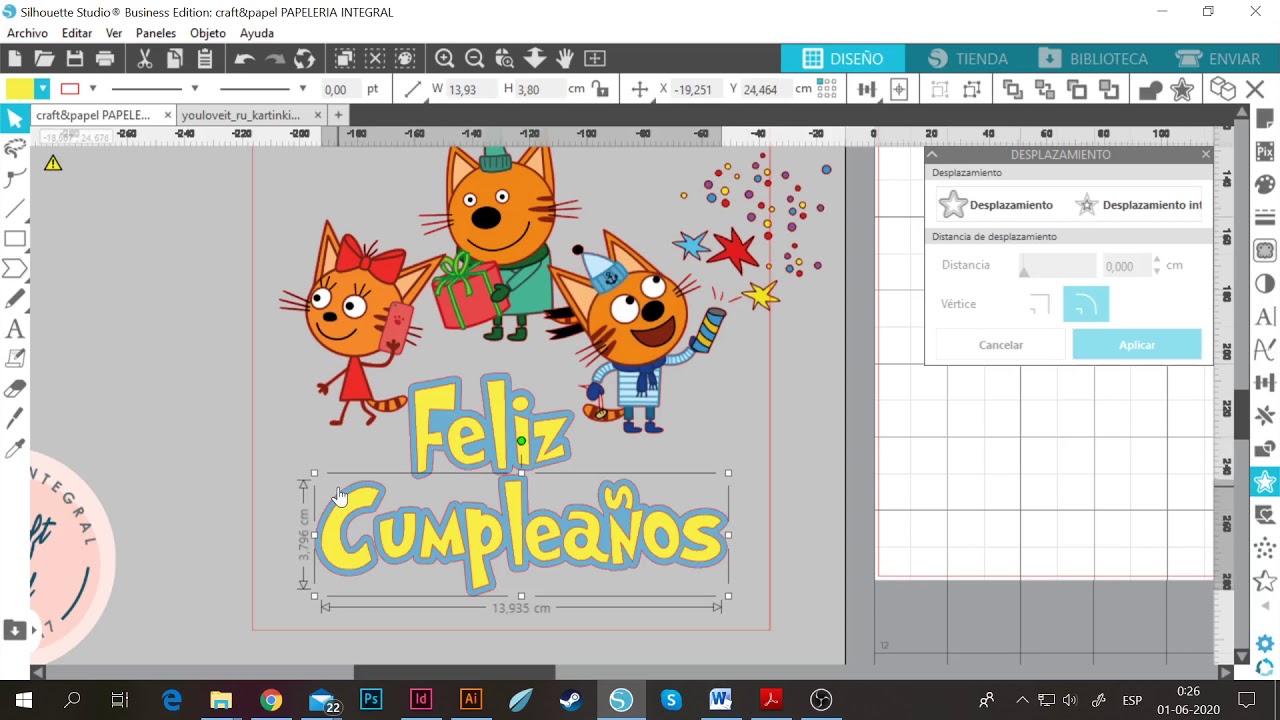Expand the line style dropdown
Screen dimensions: 1280x720
[x=194, y=89]
